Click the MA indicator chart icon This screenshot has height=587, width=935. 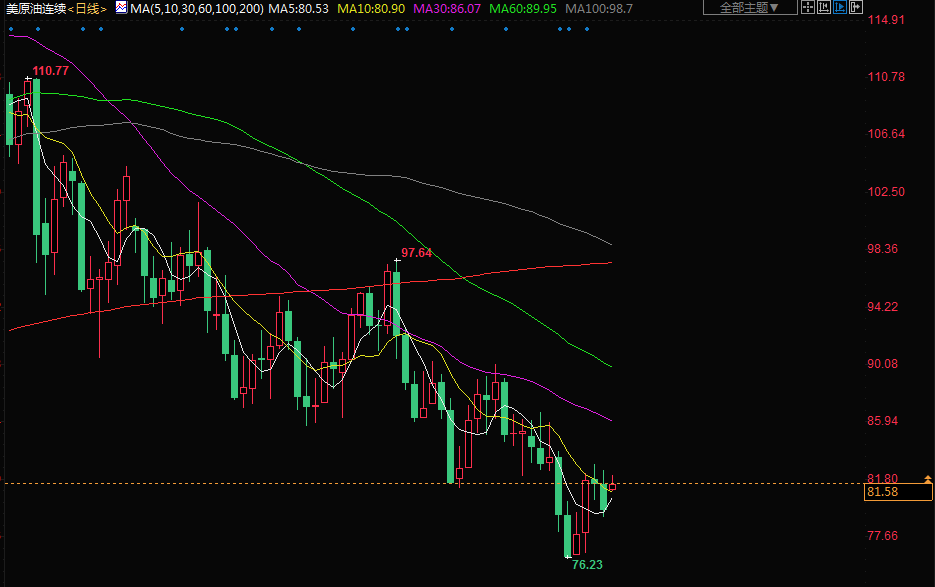pyautogui.click(x=121, y=8)
